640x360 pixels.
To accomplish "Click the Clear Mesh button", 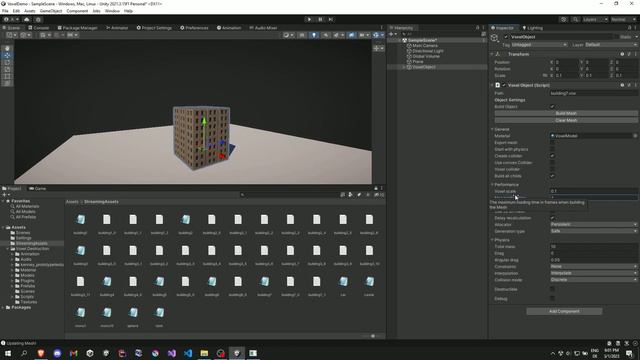I will point(566,120).
